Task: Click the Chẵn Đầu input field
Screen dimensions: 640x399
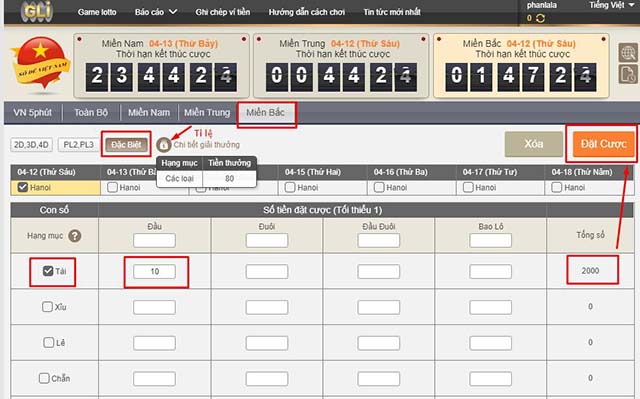Action: 154,379
